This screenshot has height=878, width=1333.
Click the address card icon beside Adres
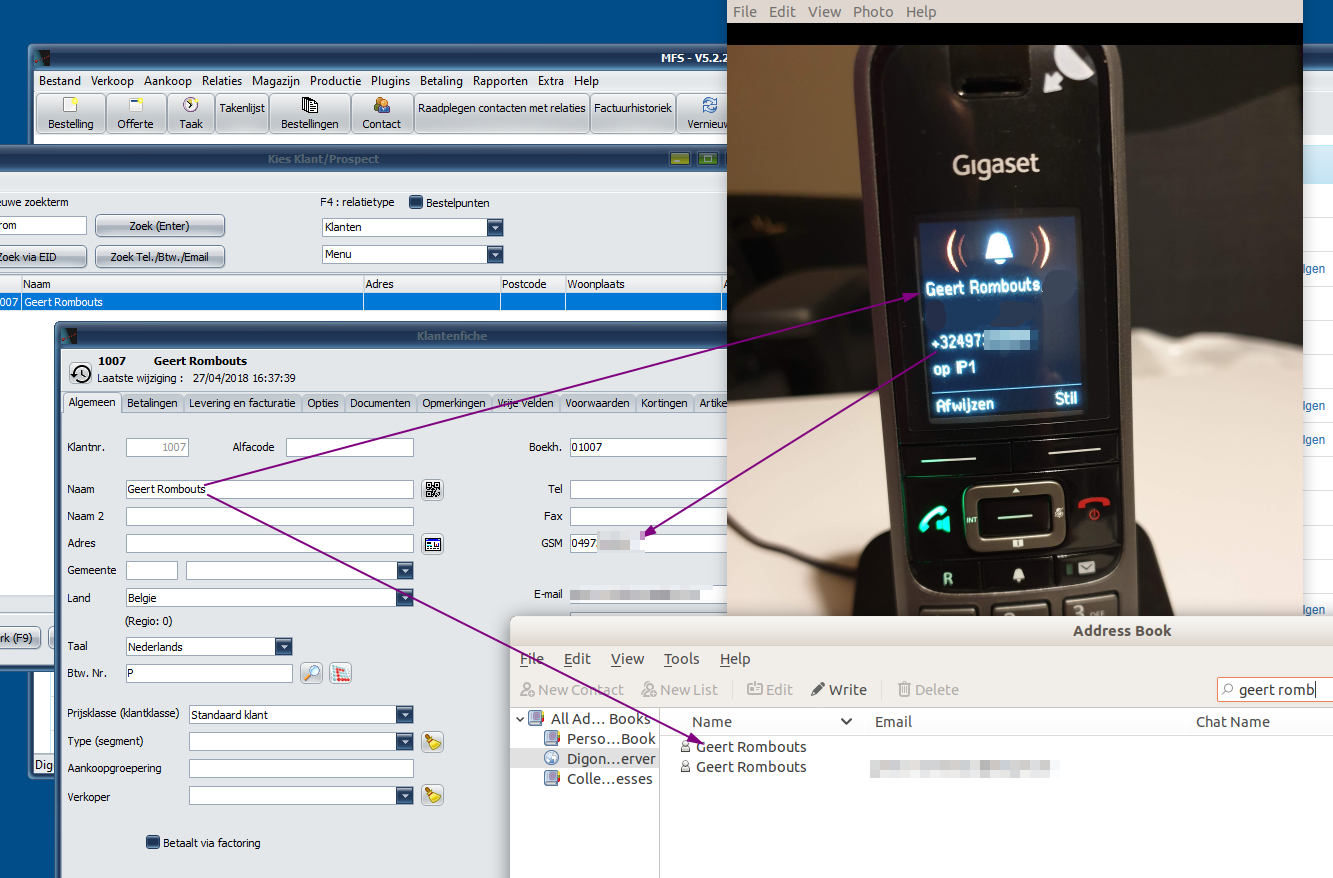click(x=432, y=544)
